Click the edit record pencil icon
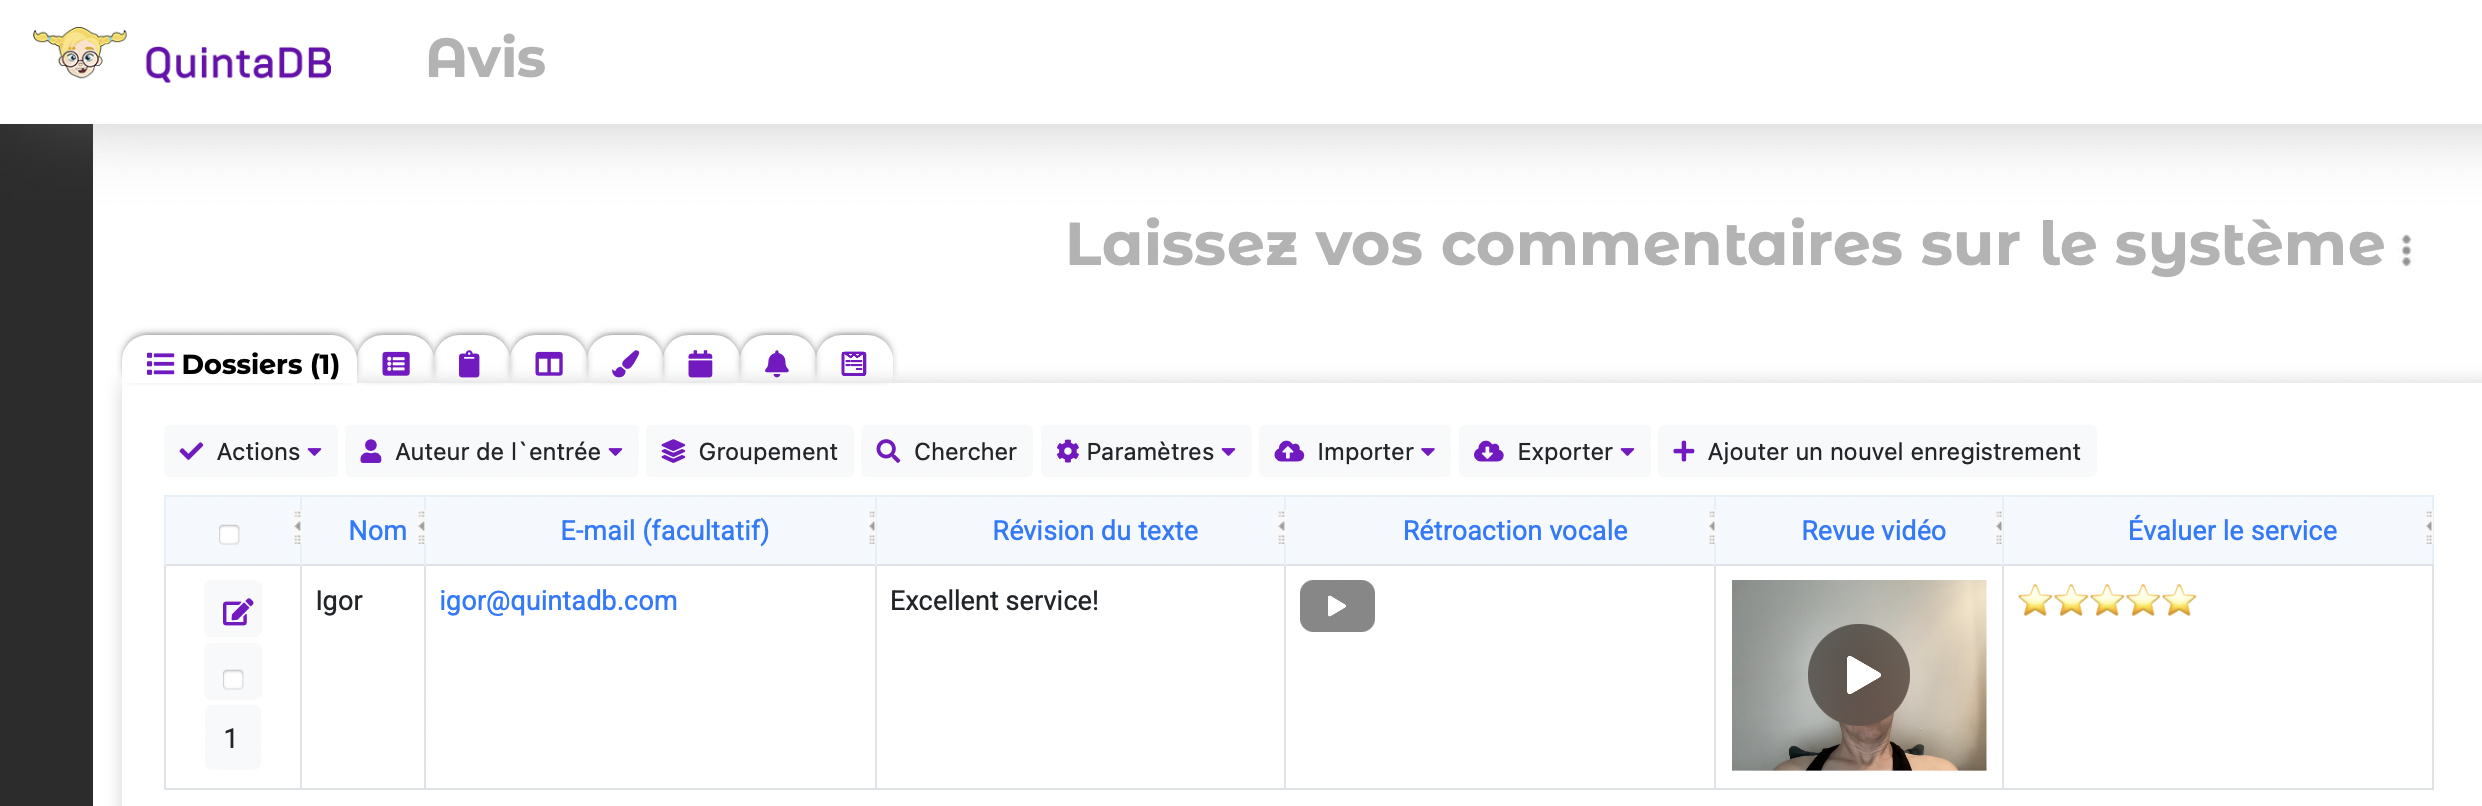The height and width of the screenshot is (806, 2482). point(236,611)
